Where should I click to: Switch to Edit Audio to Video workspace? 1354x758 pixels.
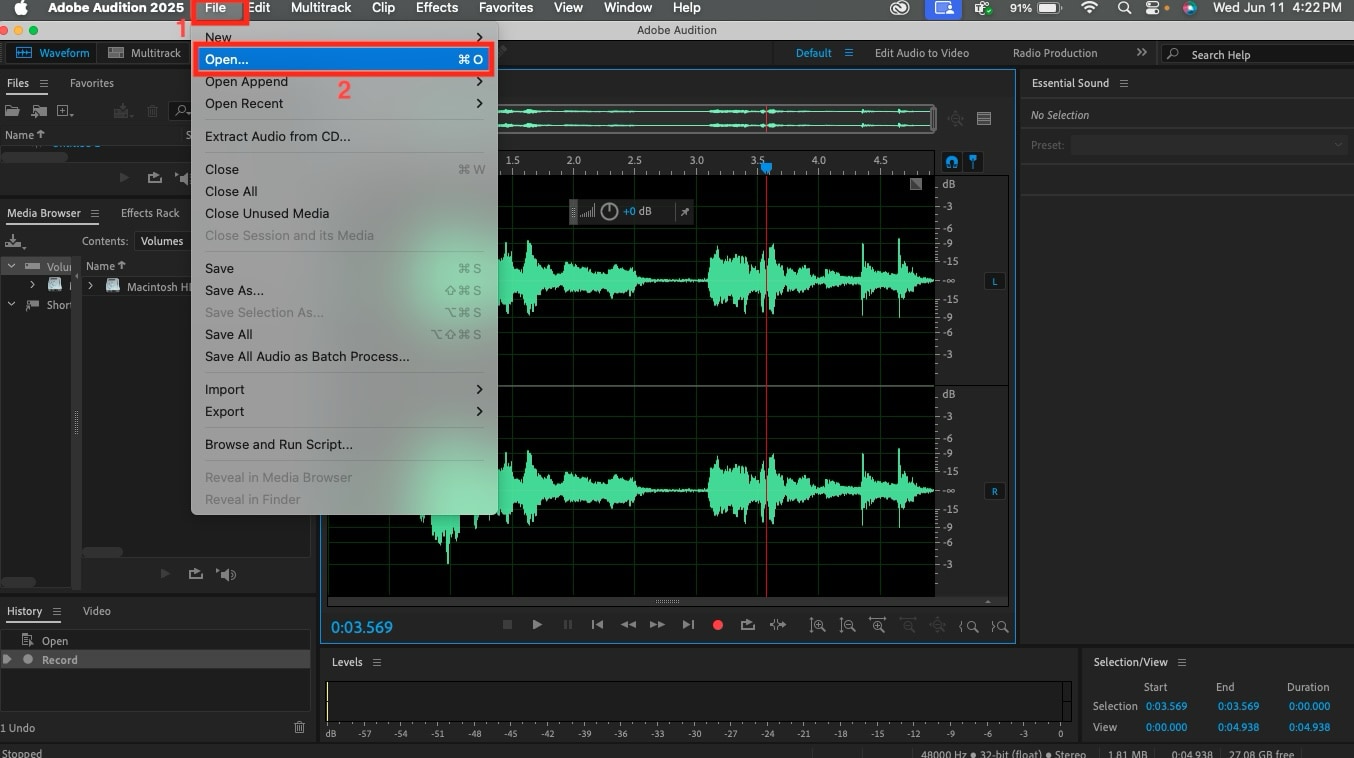click(922, 53)
